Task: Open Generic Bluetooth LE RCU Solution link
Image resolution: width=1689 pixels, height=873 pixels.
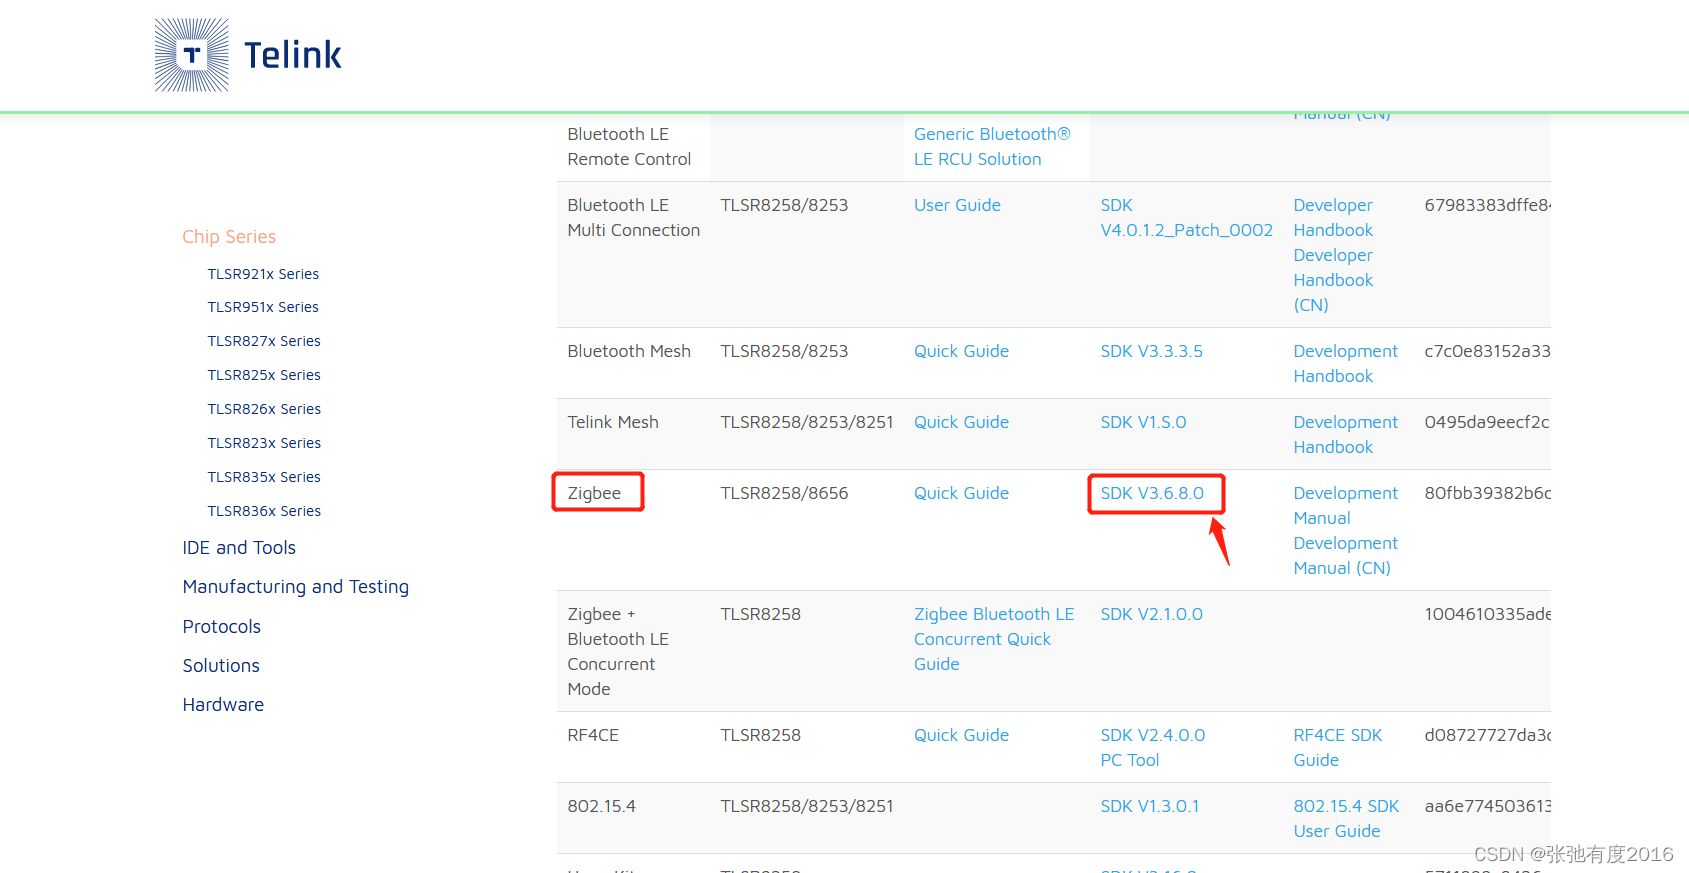Action: (992, 147)
